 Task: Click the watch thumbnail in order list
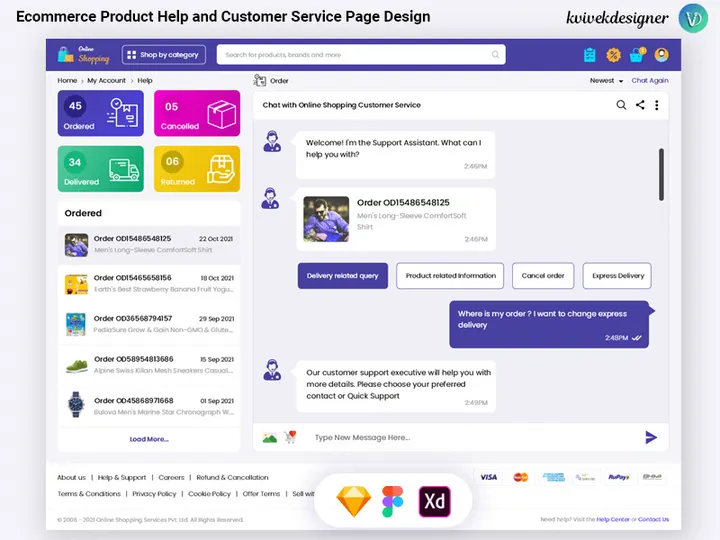(x=76, y=405)
